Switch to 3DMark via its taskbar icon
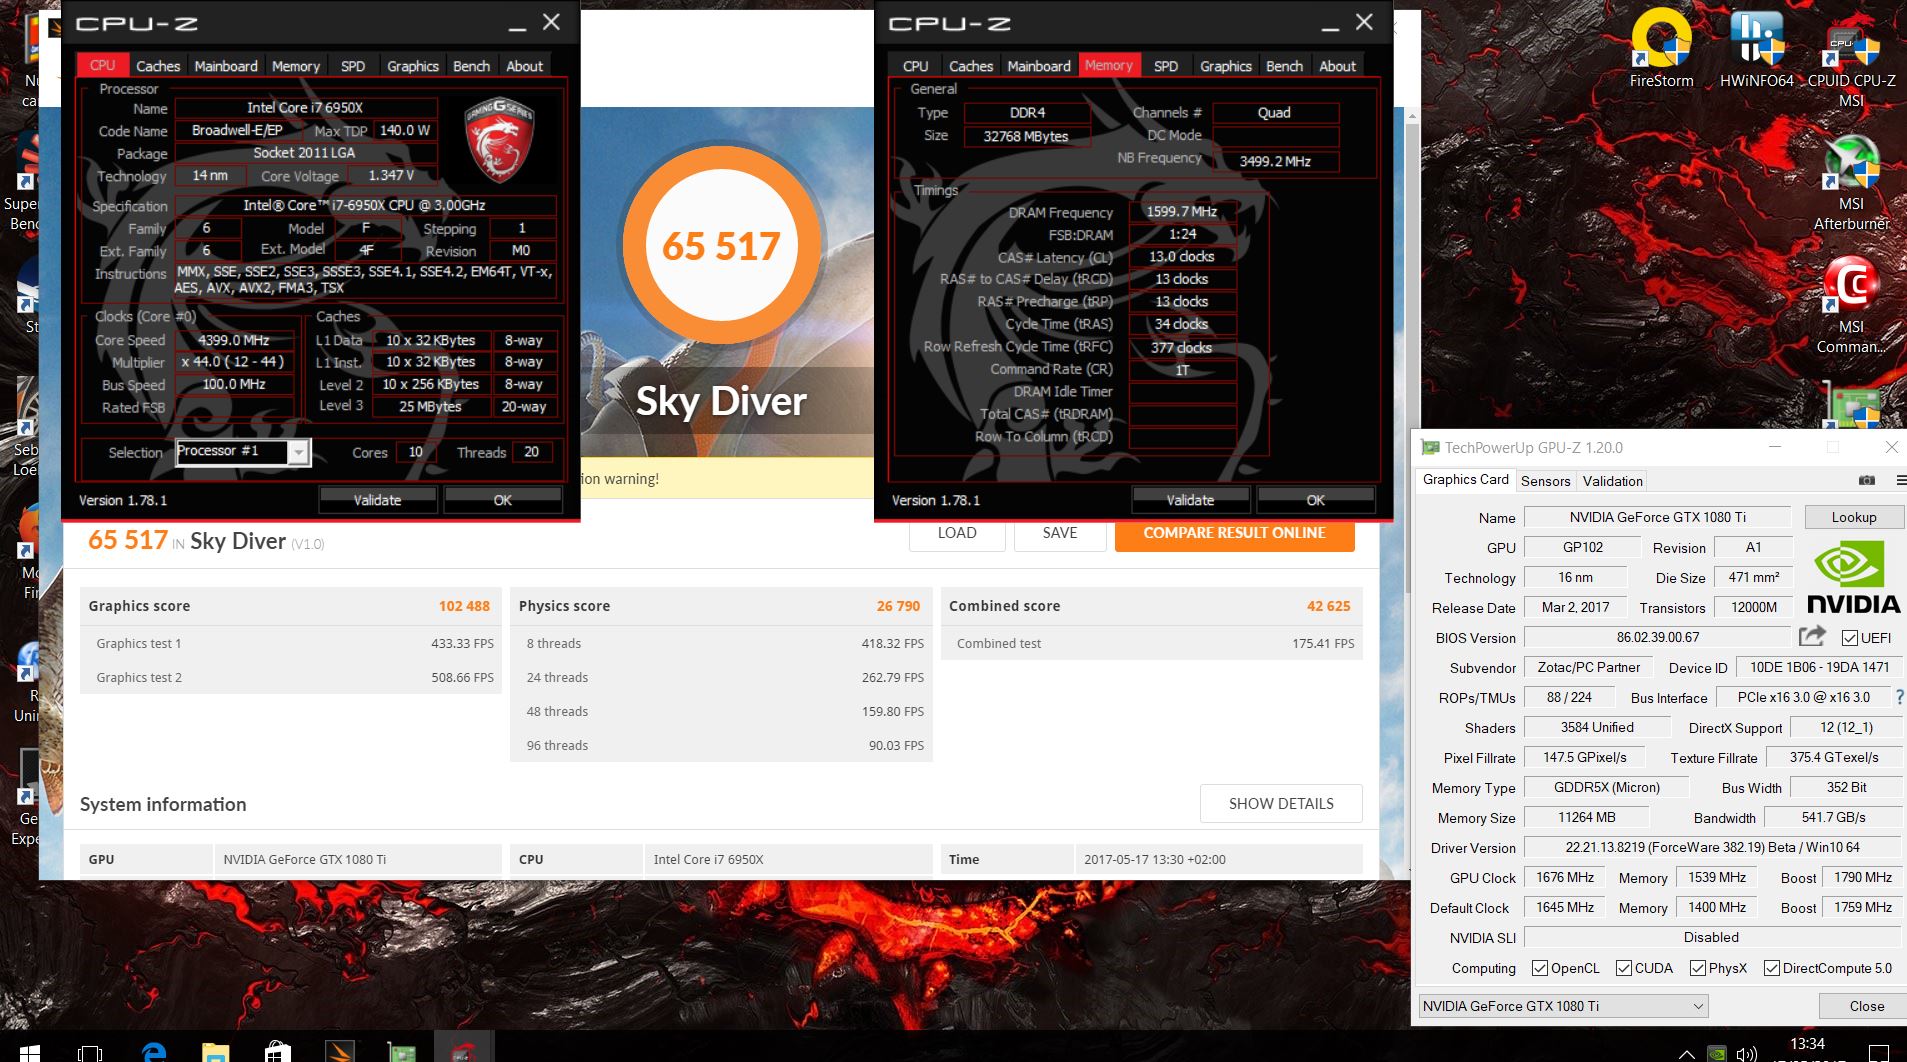 pyautogui.click(x=339, y=1049)
